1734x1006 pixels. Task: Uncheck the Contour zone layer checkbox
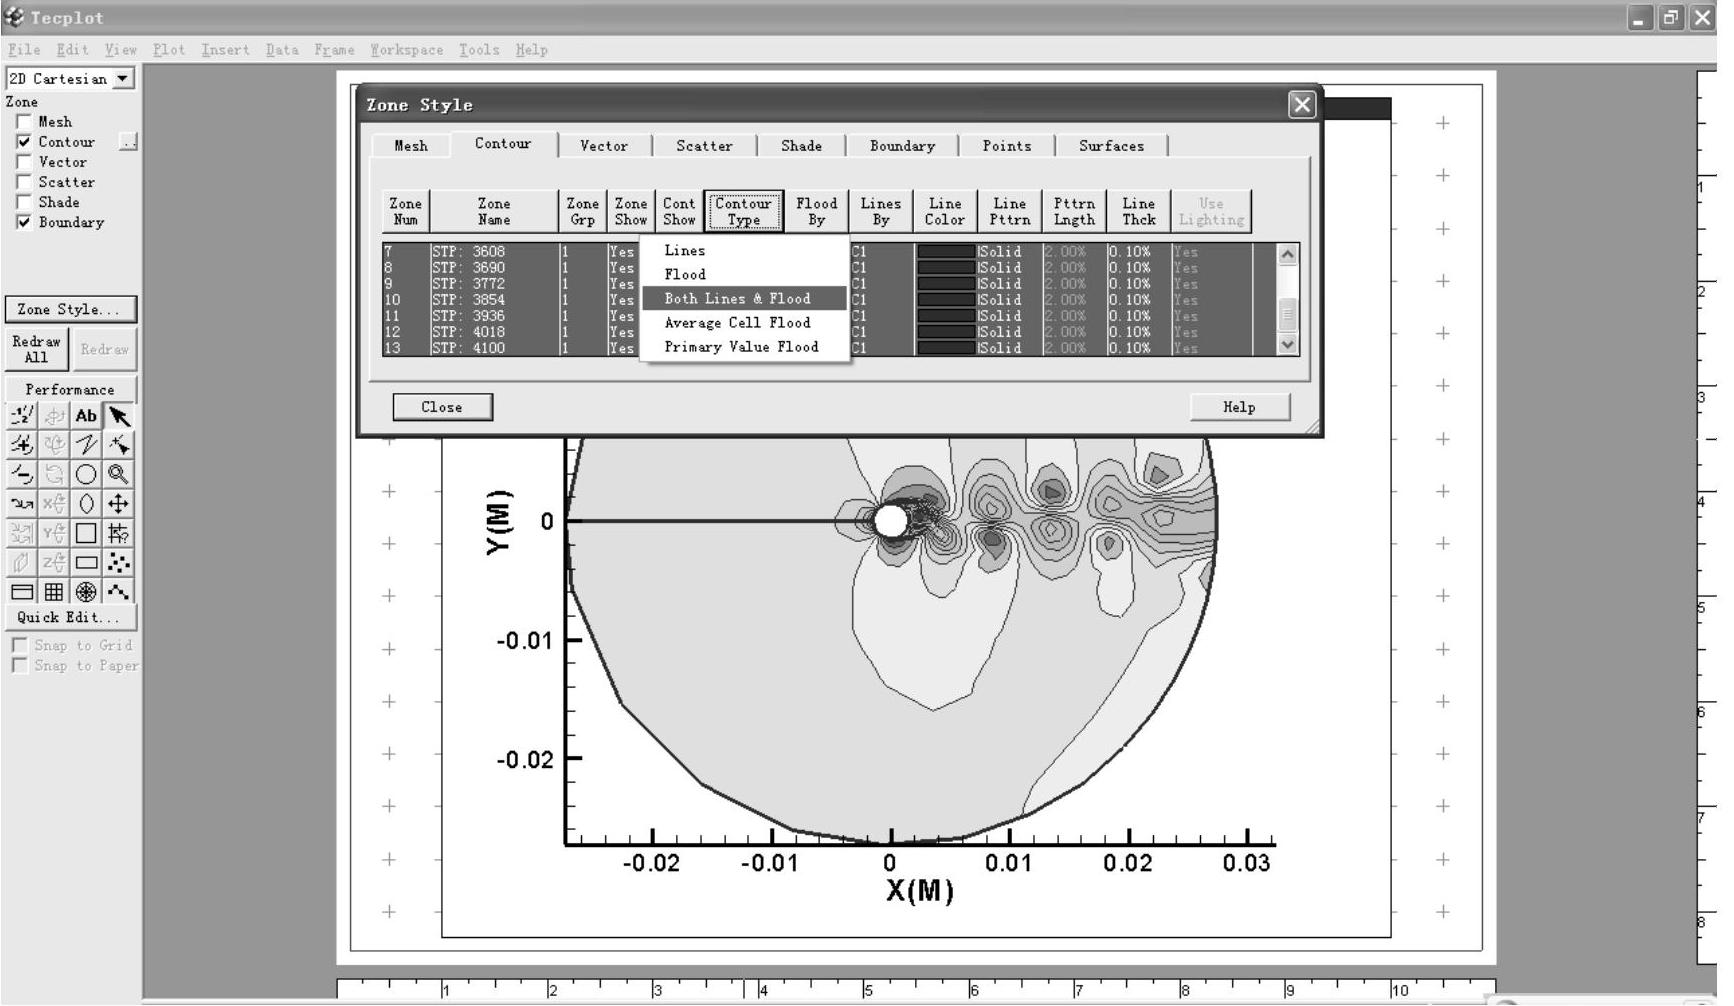click(24, 142)
